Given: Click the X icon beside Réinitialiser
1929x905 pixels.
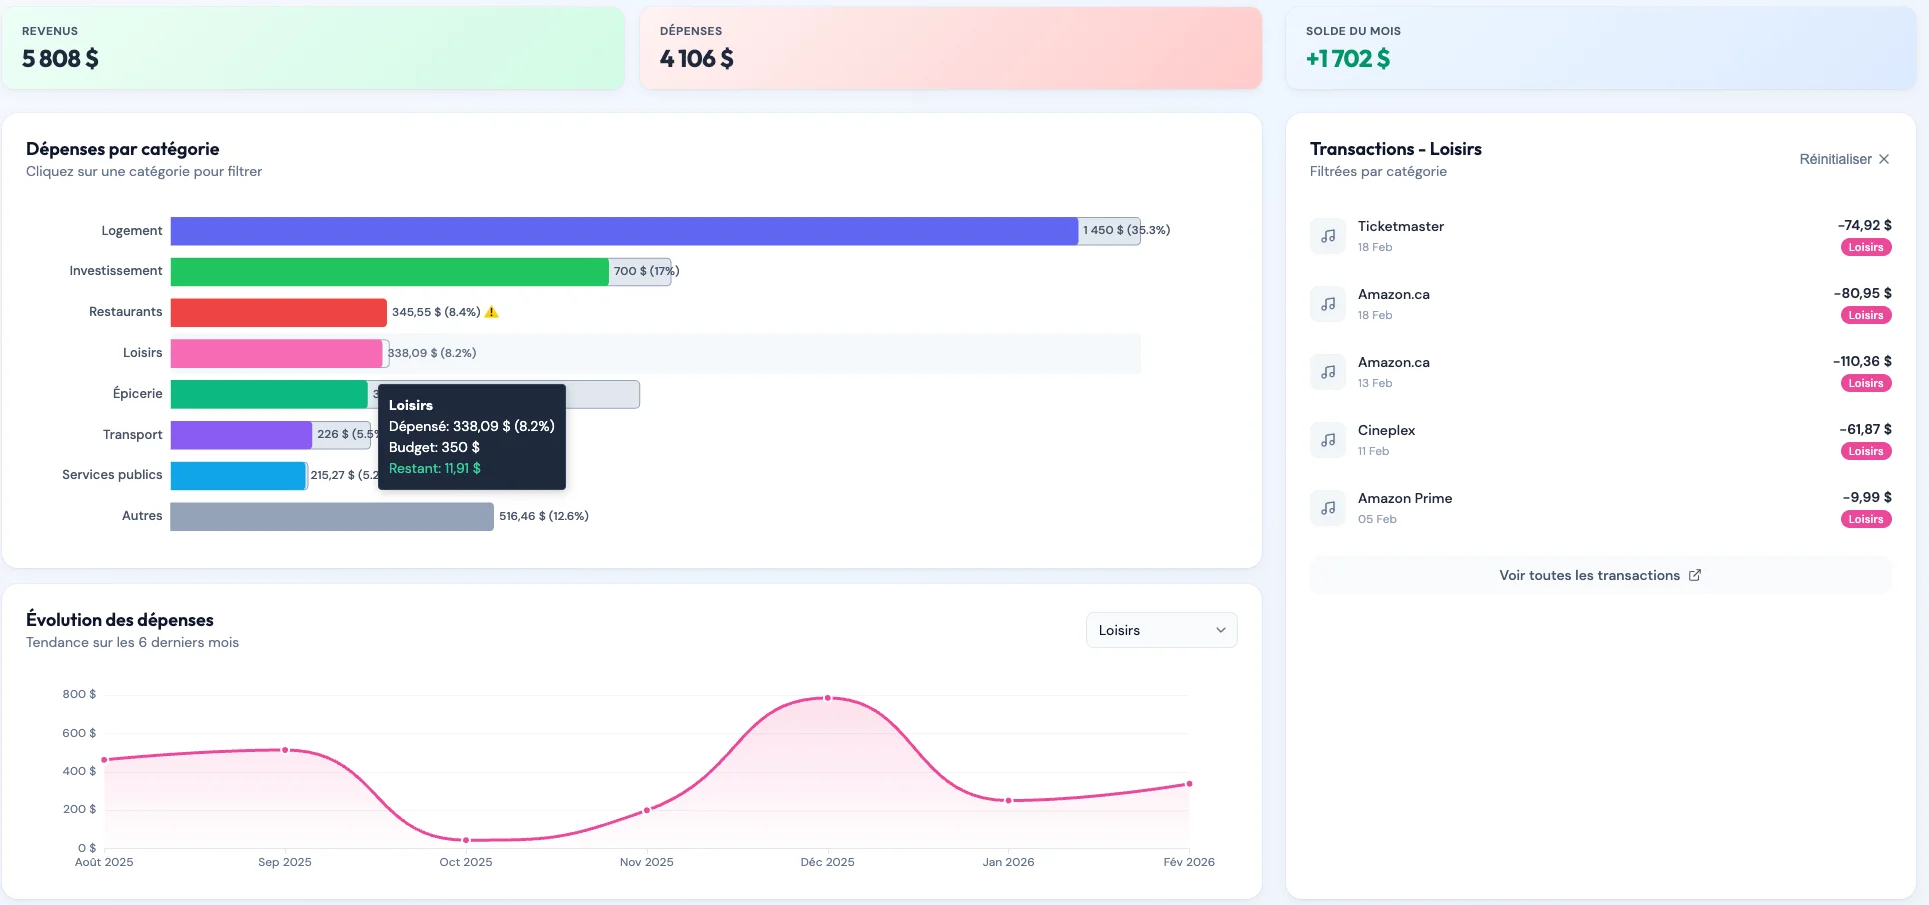Looking at the screenshot, I should 1884,158.
